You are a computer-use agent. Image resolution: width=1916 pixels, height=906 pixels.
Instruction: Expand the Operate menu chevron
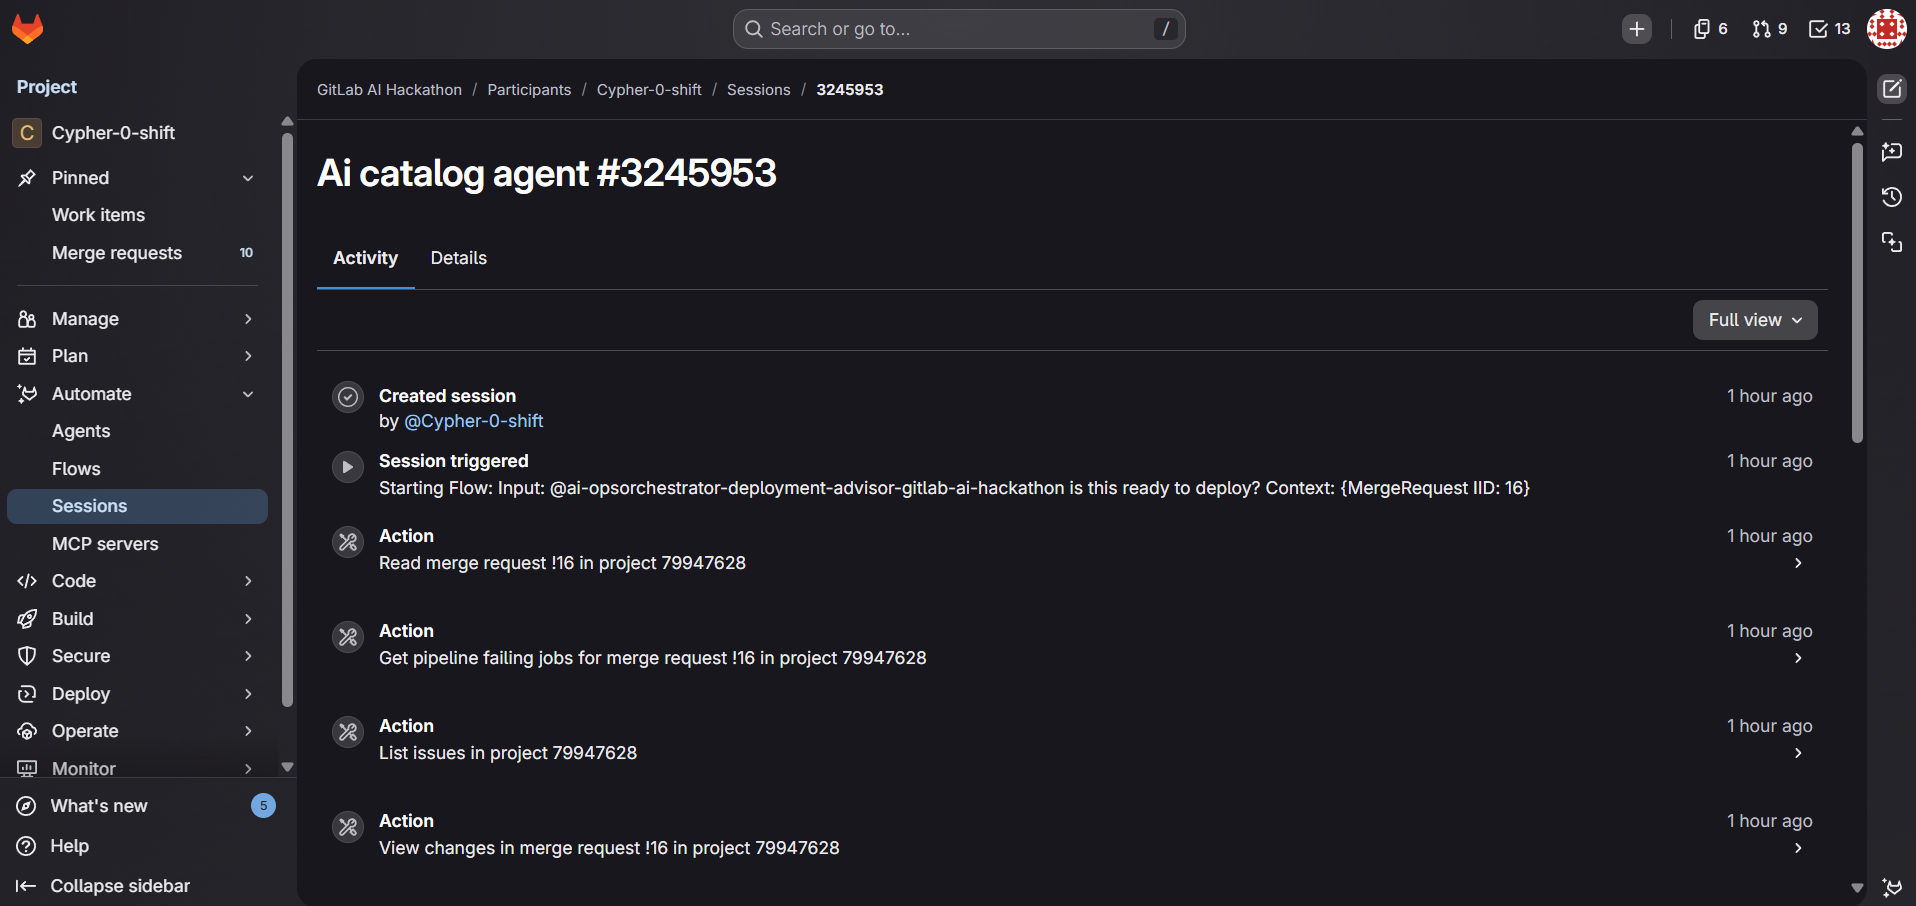[248, 731]
